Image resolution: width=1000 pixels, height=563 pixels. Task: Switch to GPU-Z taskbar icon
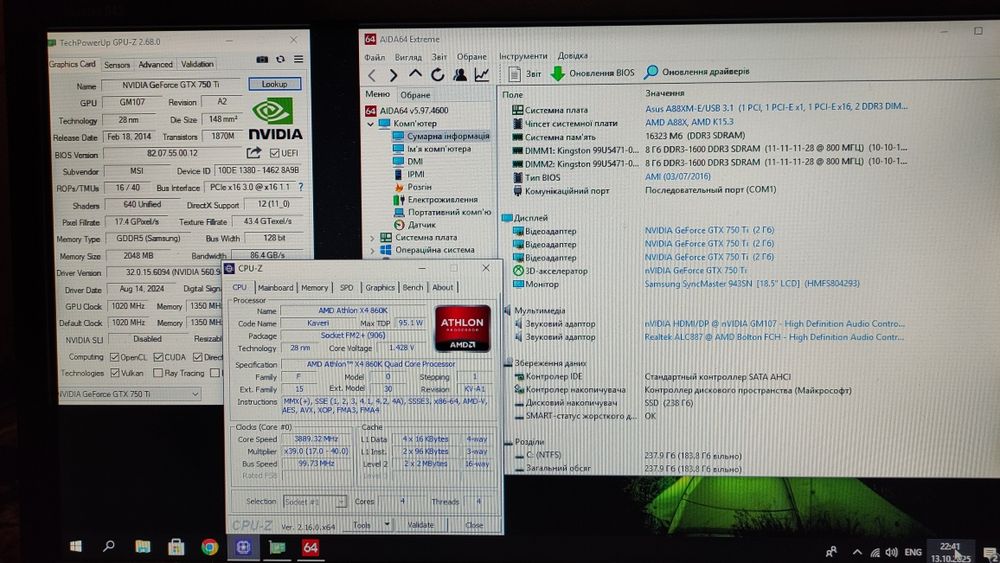point(277,547)
